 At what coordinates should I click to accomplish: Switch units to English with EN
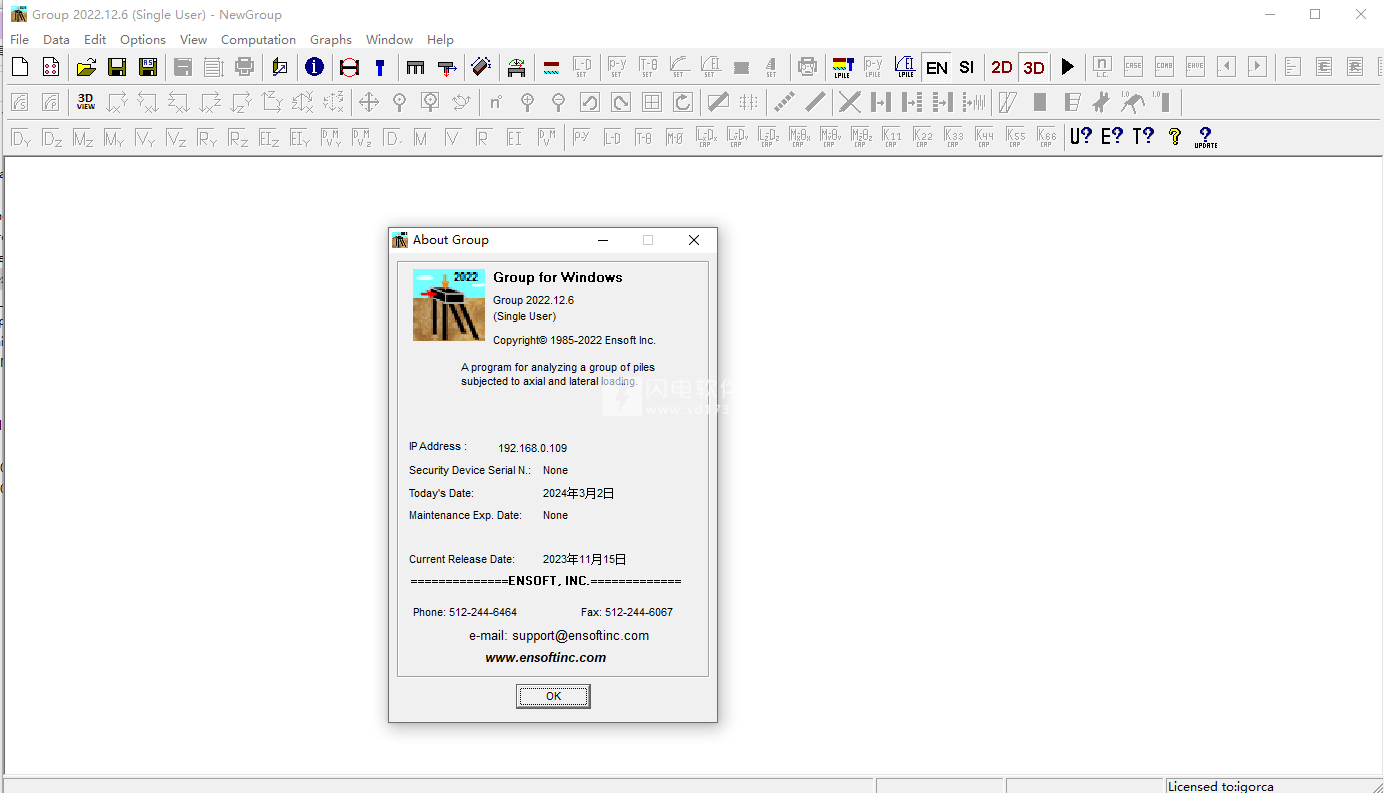pos(937,67)
